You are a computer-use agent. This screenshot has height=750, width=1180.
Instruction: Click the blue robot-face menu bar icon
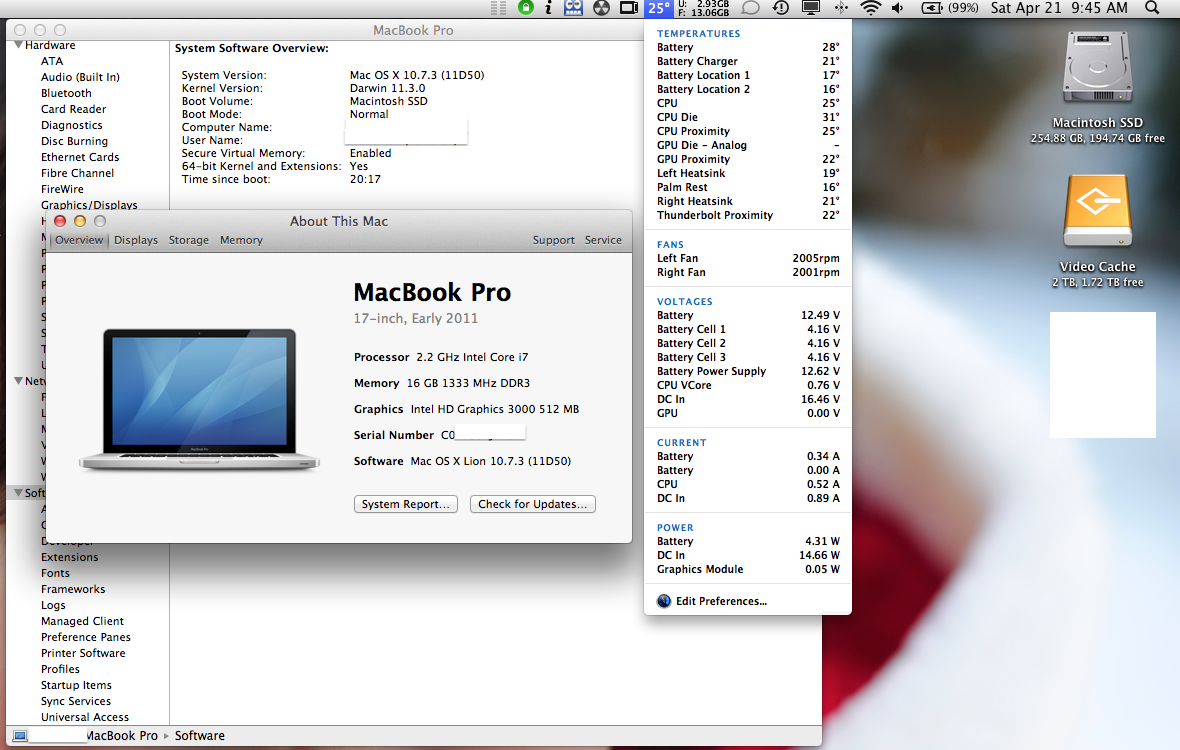573,8
